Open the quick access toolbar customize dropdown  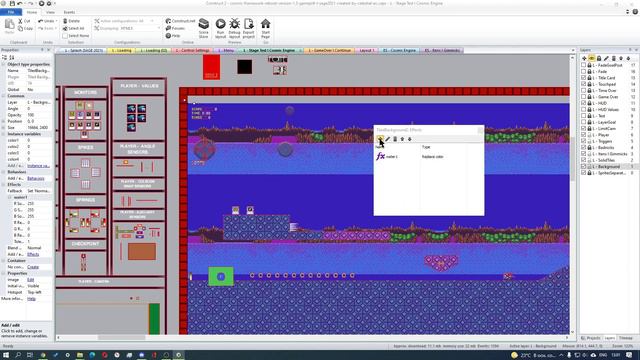[55, 3]
